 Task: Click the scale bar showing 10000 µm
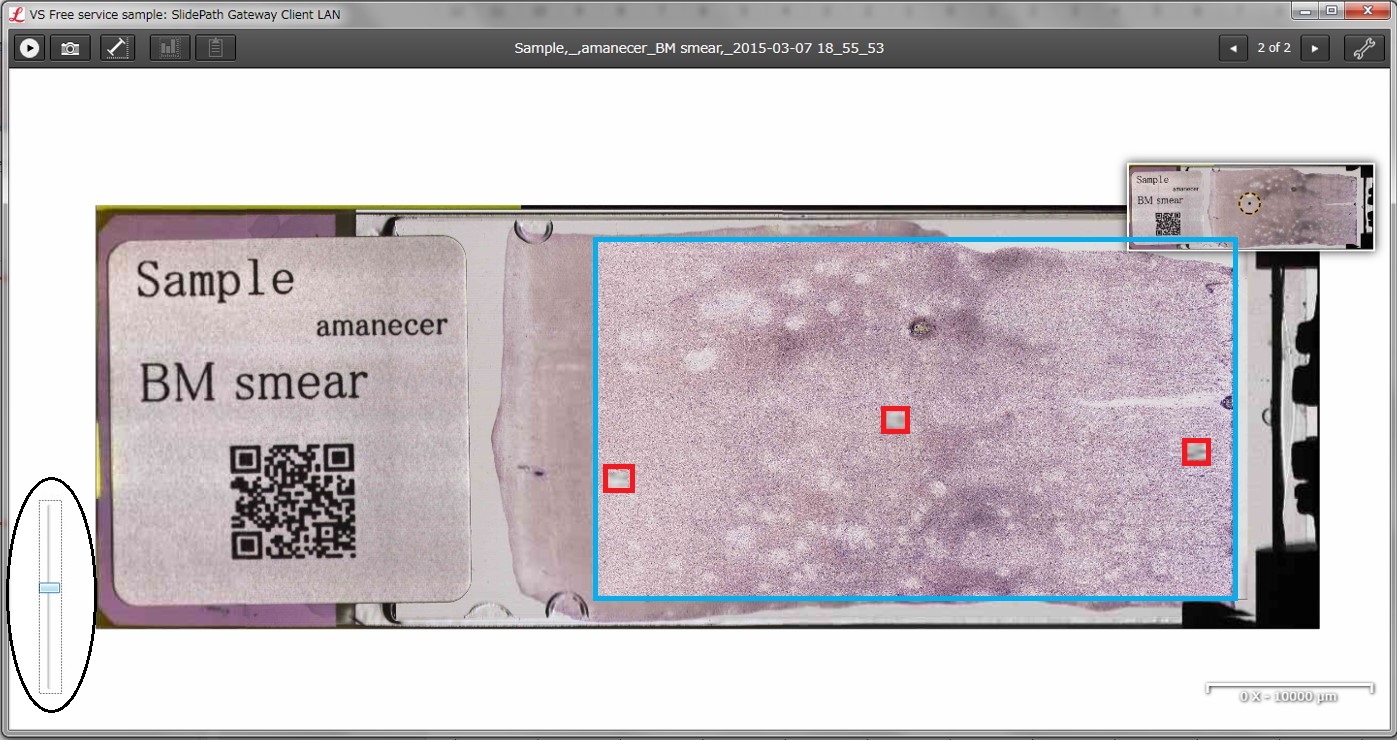(x=1288, y=692)
